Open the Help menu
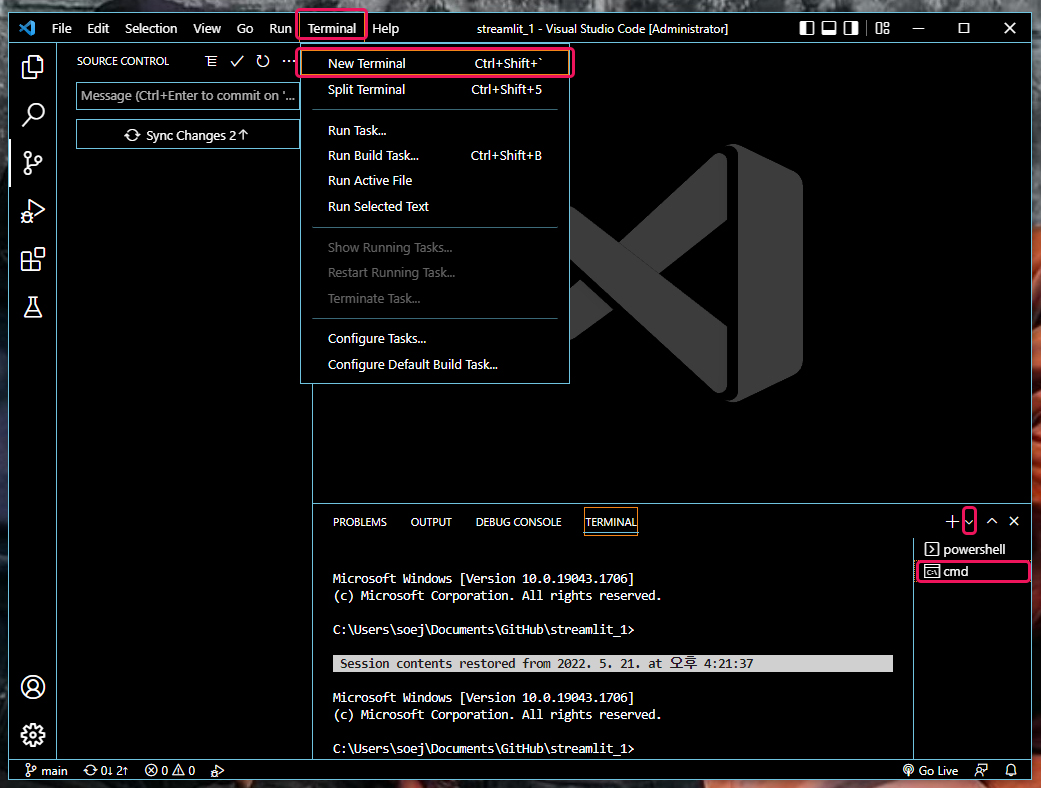 pyautogui.click(x=385, y=29)
